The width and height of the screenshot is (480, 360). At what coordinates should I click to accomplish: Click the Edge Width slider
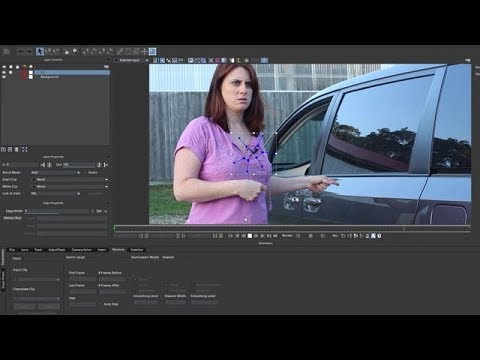point(58,211)
